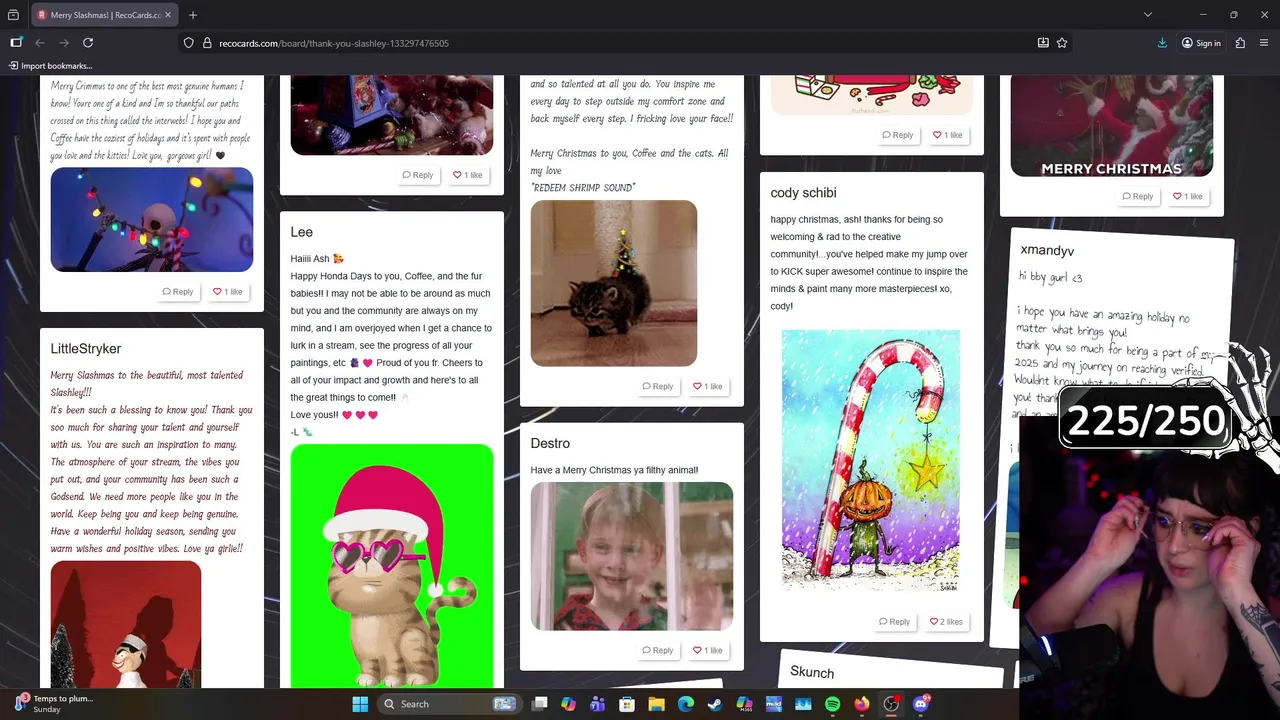The image size is (1280, 720).
Task: Open Discord from the taskbar
Action: click(x=920, y=704)
